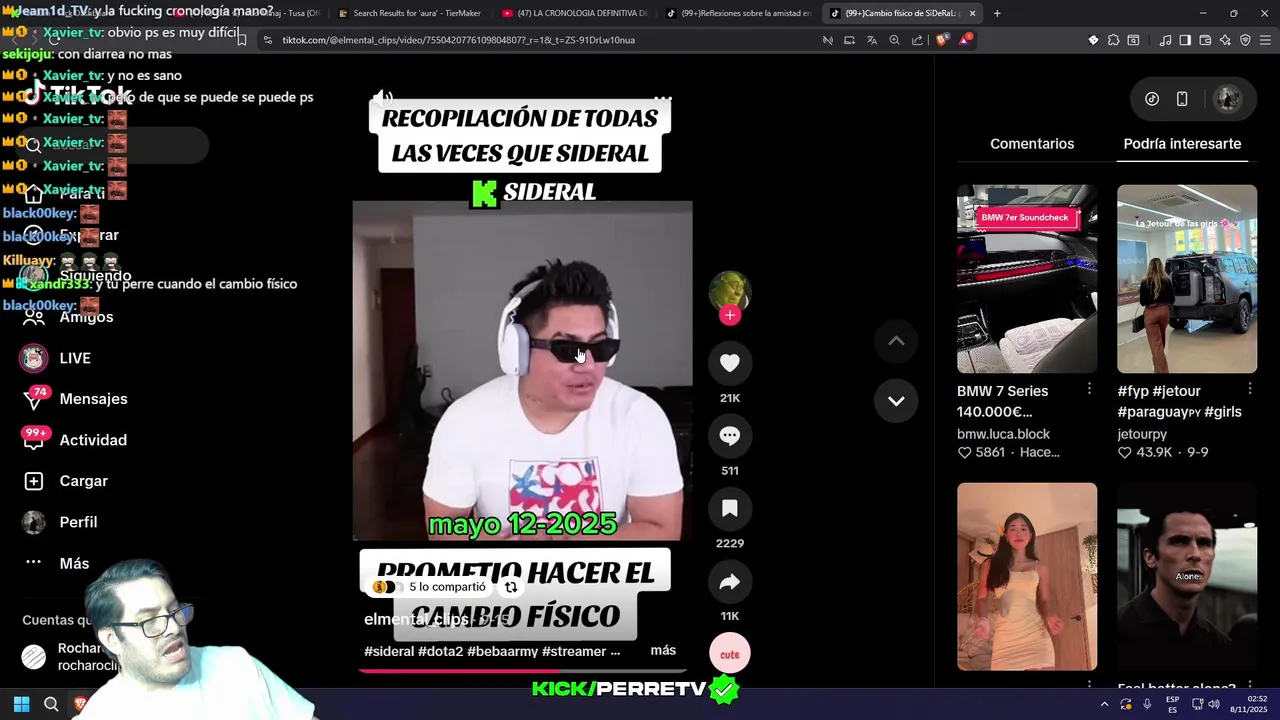Close the 'Cambio físico de SiDeRaL' tab
This screenshot has width=1280, height=720.
click(x=972, y=13)
